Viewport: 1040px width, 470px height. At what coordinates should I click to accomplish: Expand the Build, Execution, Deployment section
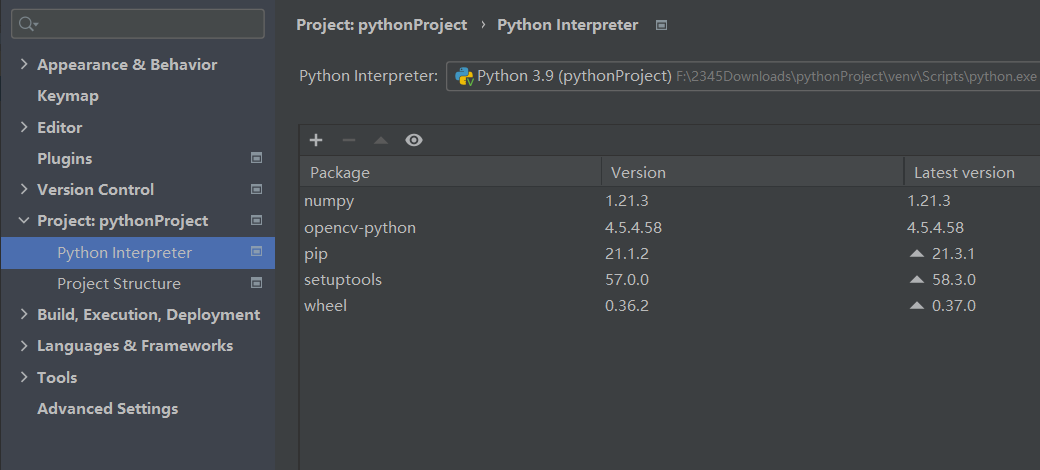coord(24,314)
